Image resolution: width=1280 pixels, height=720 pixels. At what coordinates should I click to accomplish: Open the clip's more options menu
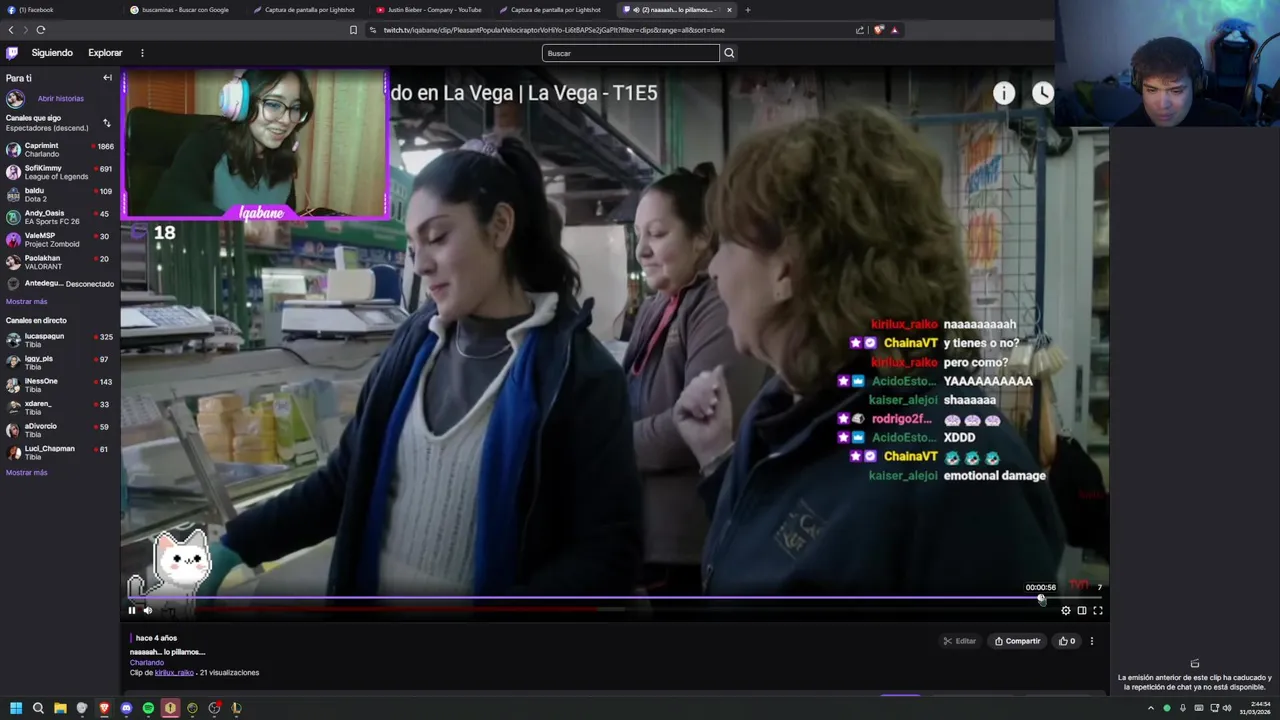[1092, 641]
